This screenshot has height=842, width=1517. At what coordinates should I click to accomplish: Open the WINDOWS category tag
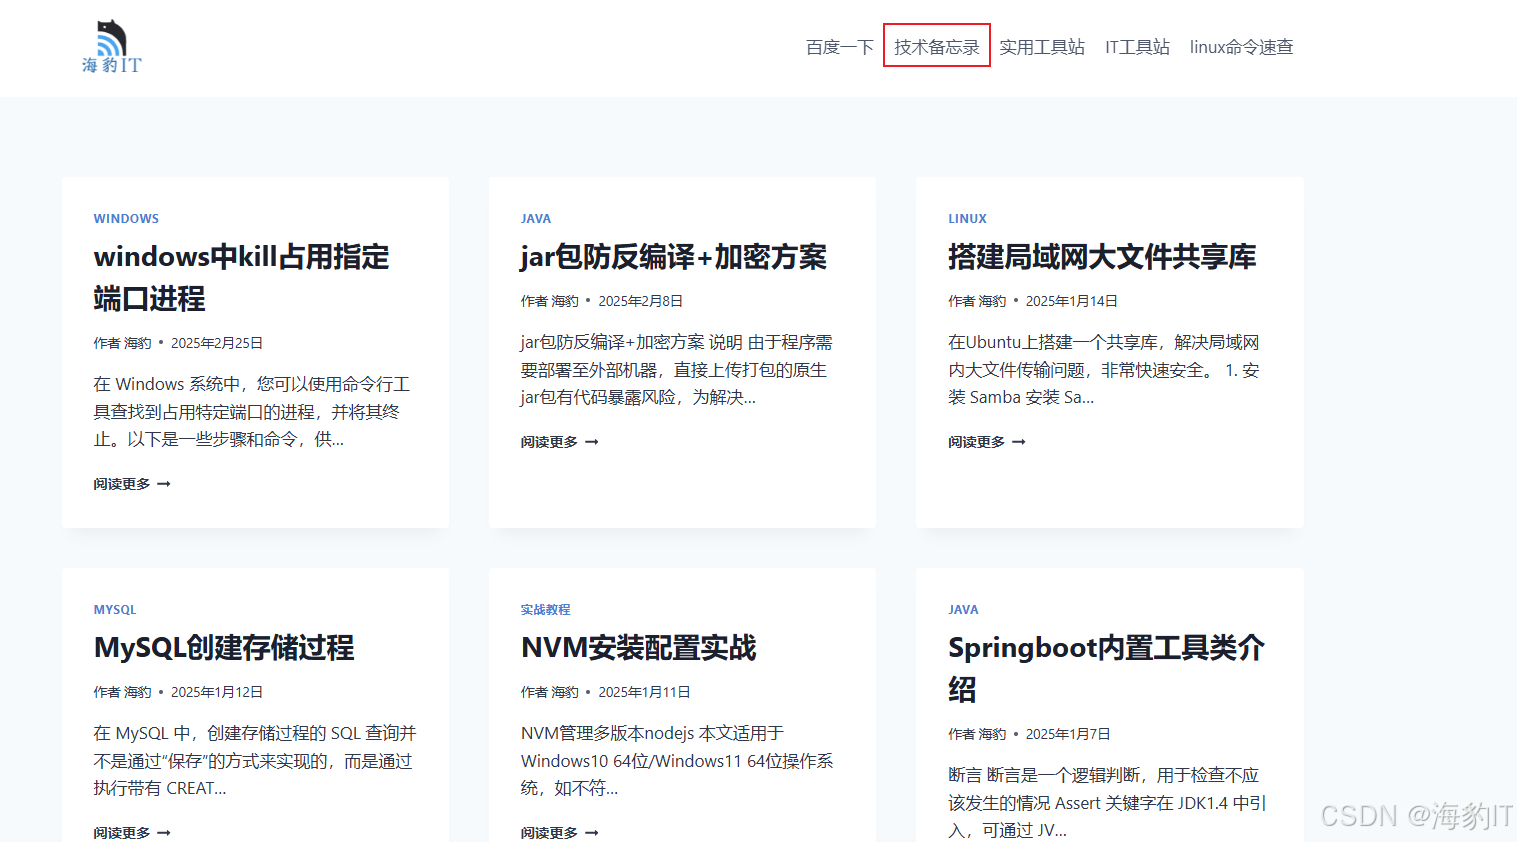click(126, 219)
